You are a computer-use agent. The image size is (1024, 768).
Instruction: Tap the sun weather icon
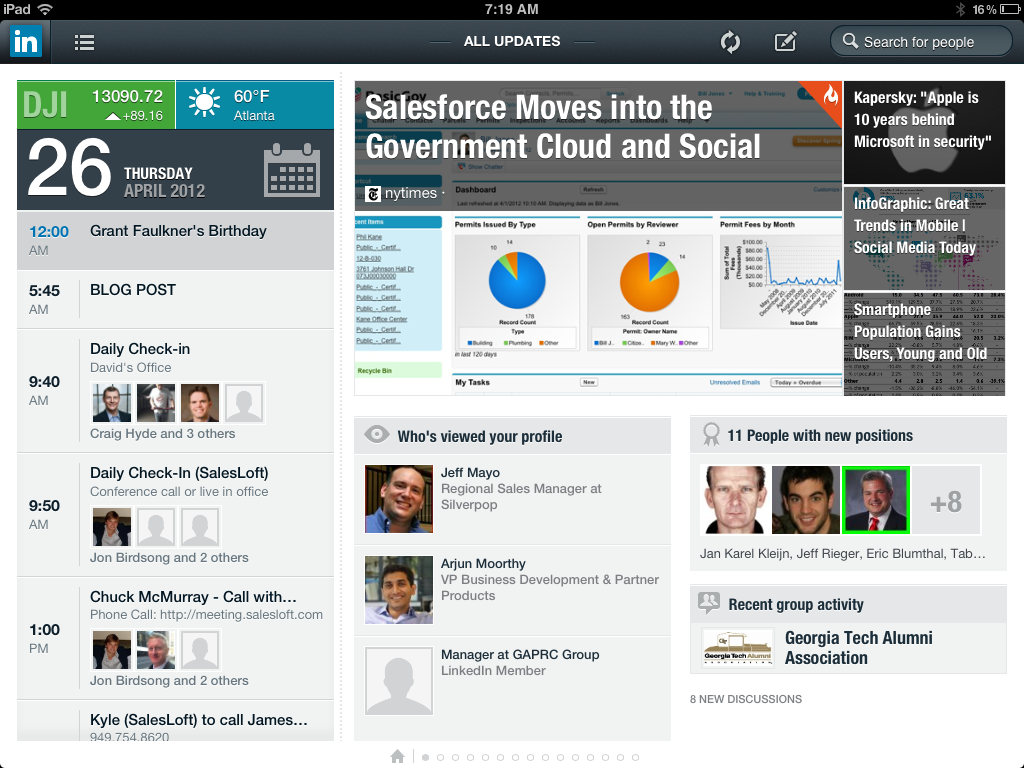pos(204,104)
